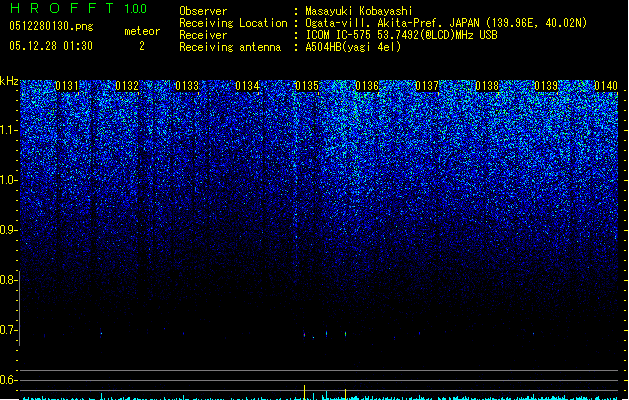The image size is (629, 400).
Task: Click the 1.0 frequency axis label
Action: click(x=9, y=180)
